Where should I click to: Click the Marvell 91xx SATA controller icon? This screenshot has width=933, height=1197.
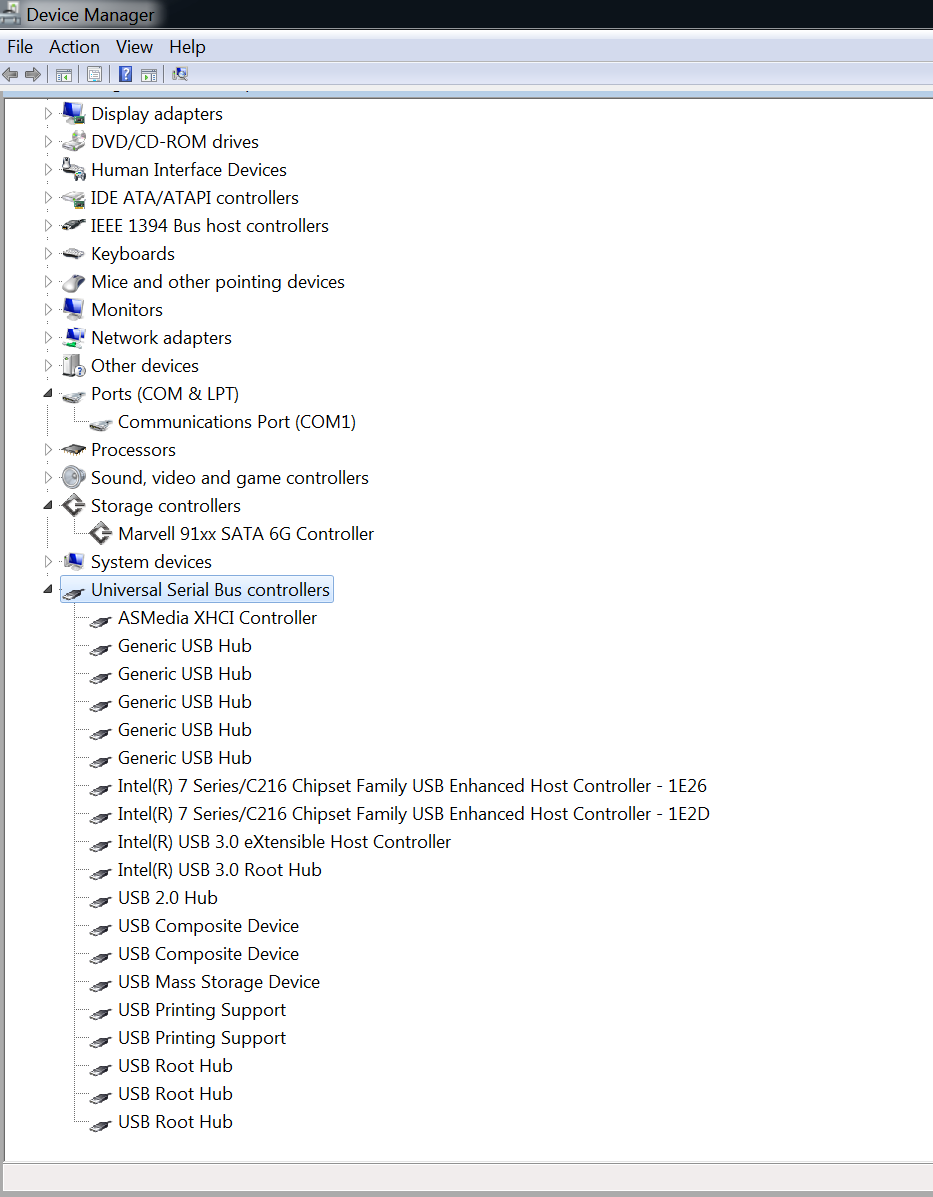[x=100, y=533]
